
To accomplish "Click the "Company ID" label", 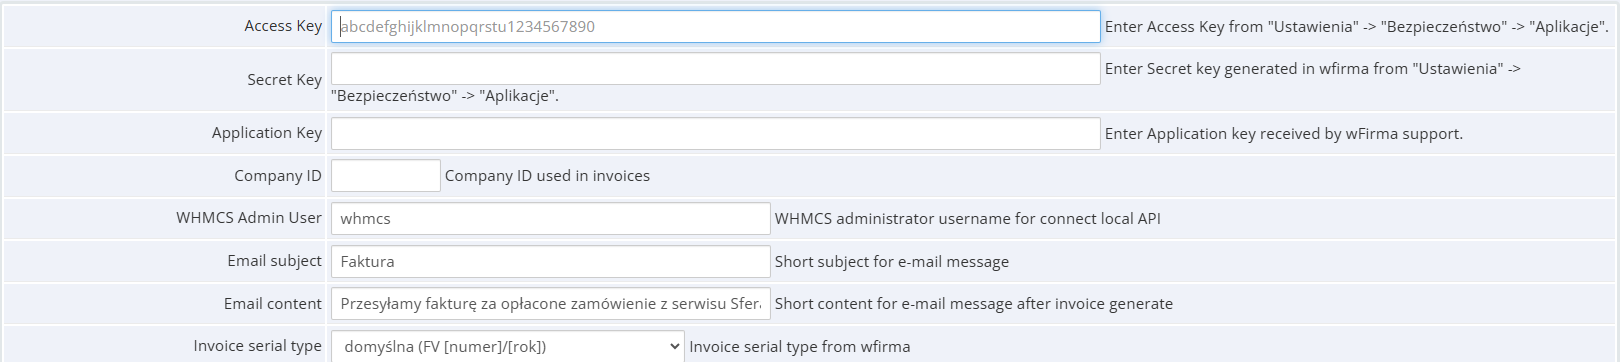I will pyautogui.click(x=278, y=176).
